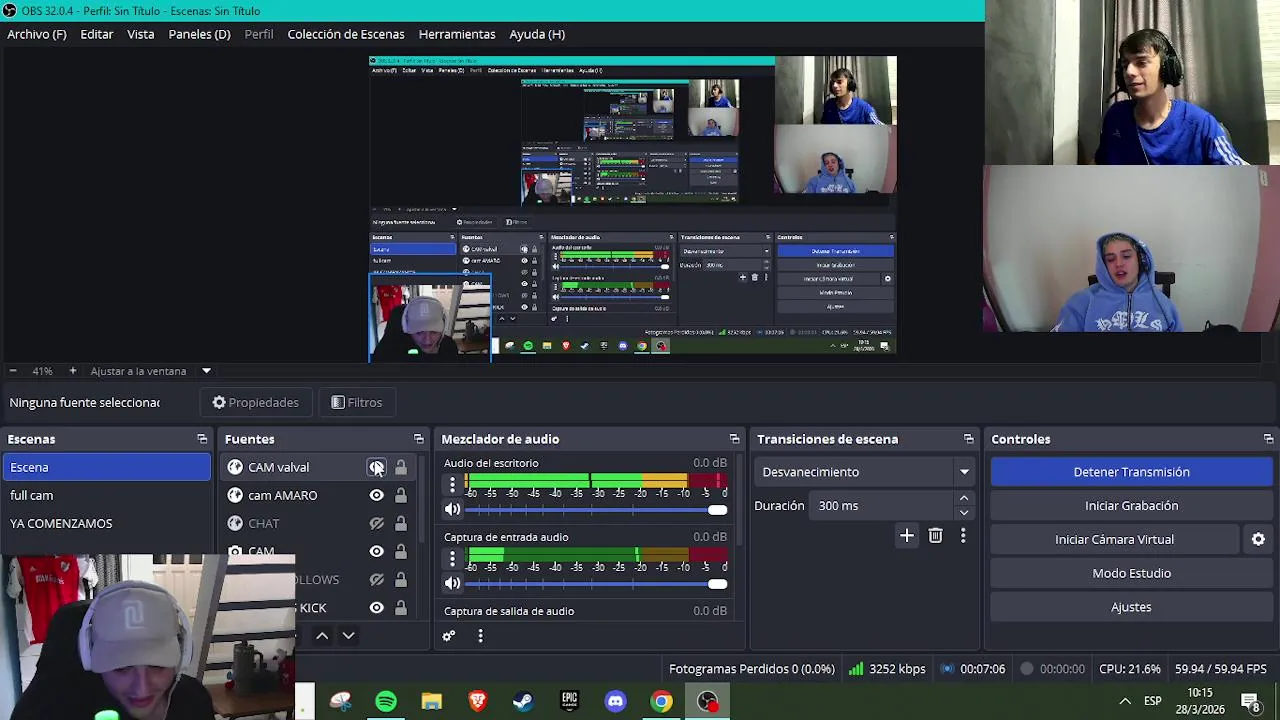Open source Propiedades button
This screenshot has height=720, width=1280.
(256, 402)
